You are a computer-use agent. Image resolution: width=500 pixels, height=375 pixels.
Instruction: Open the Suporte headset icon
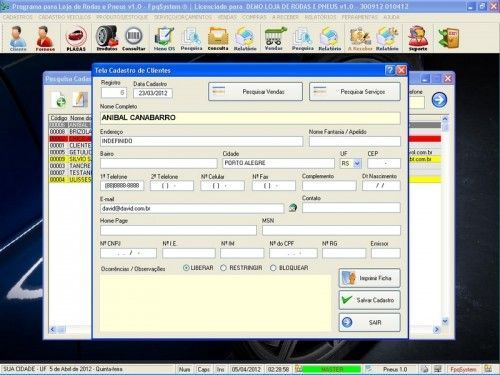(x=418, y=38)
